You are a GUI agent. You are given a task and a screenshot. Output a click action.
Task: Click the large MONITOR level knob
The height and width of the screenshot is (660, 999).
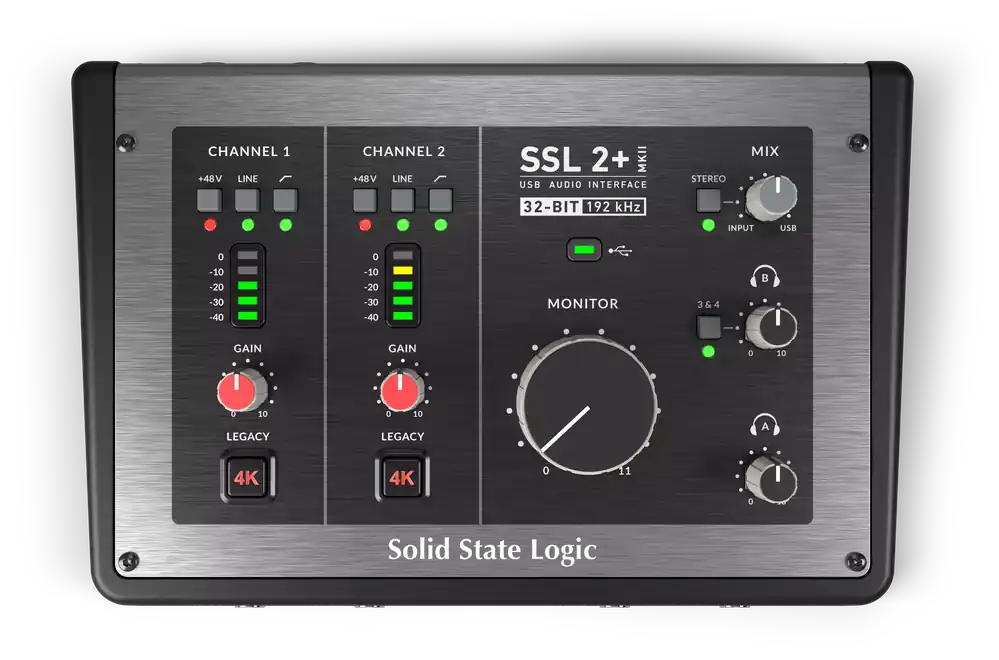[x=587, y=406]
